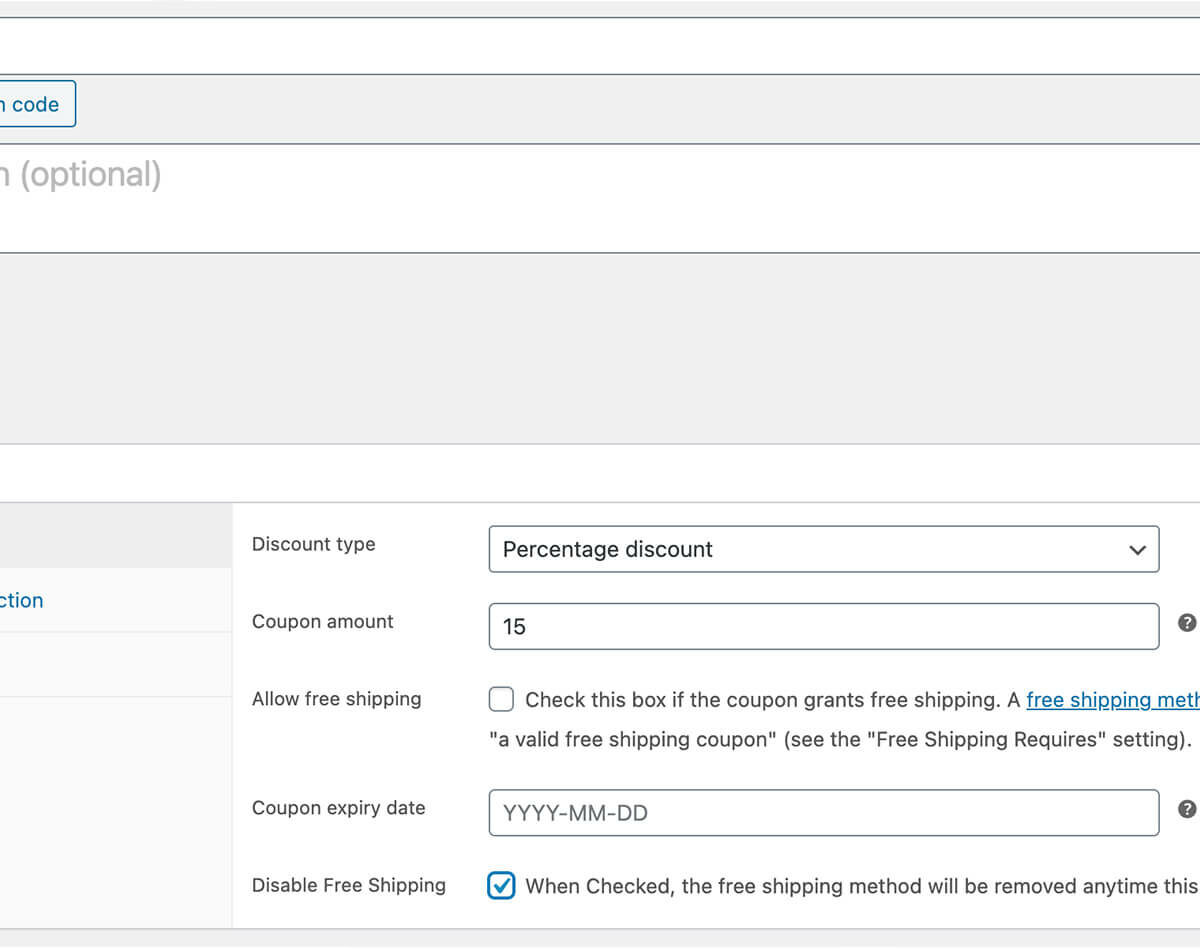Click the Coupon expiry date label
Screen dimensions: 1200x949
coord(338,808)
